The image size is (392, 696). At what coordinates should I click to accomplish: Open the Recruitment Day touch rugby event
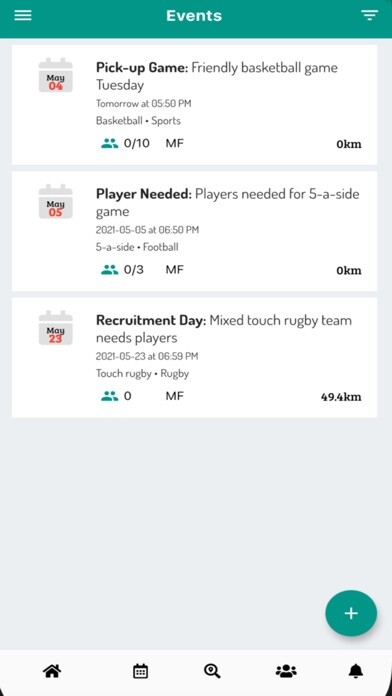[194, 358]
